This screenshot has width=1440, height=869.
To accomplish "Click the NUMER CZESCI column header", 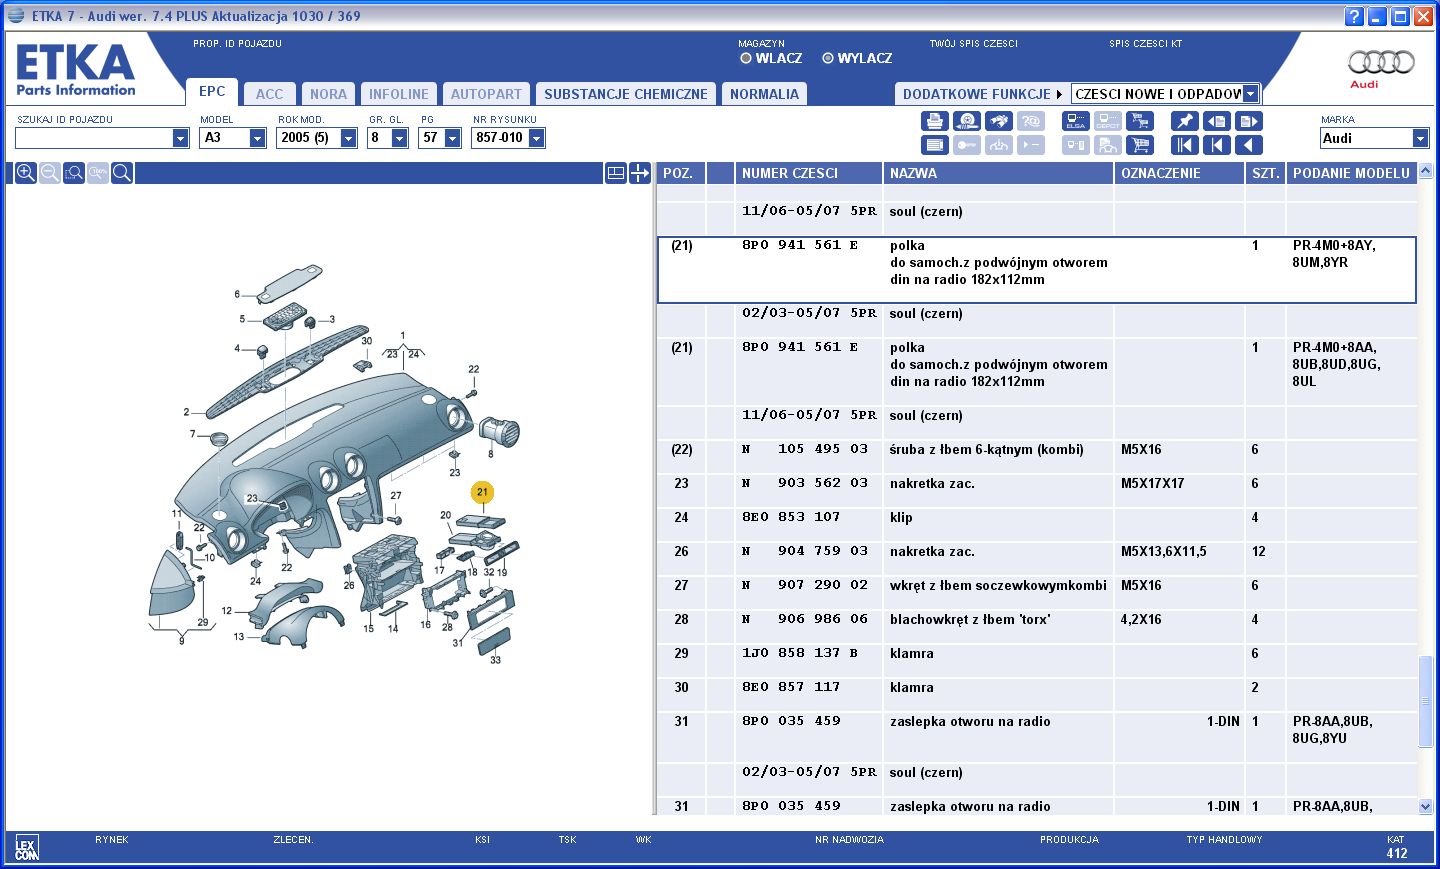I will [809, 173].
